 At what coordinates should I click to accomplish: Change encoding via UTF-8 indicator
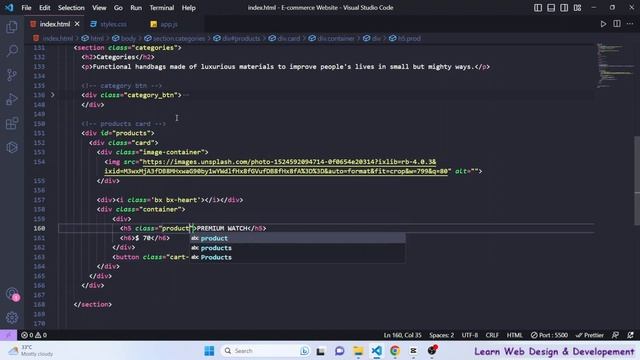coord(470,335)
